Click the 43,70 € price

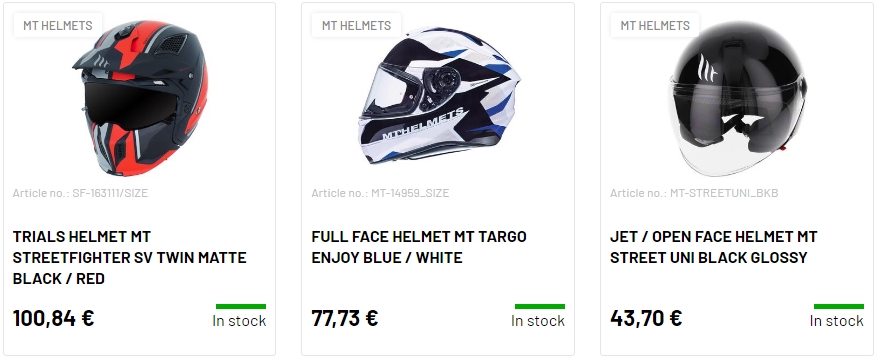[x=646, y=318]
